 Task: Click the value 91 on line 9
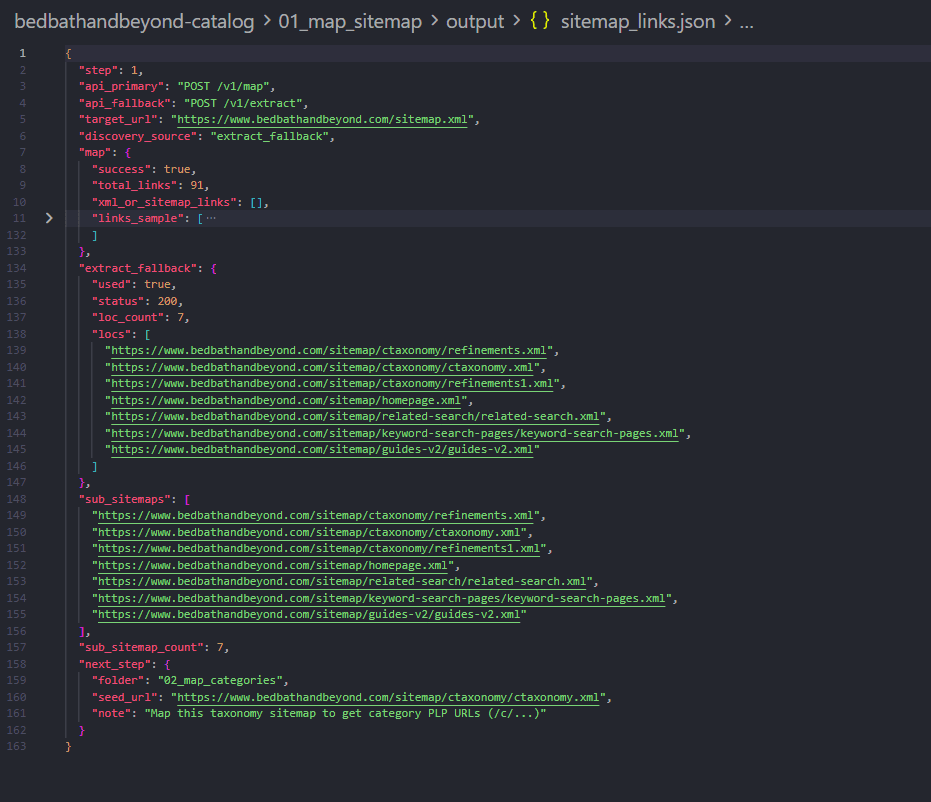pos(197,185)
